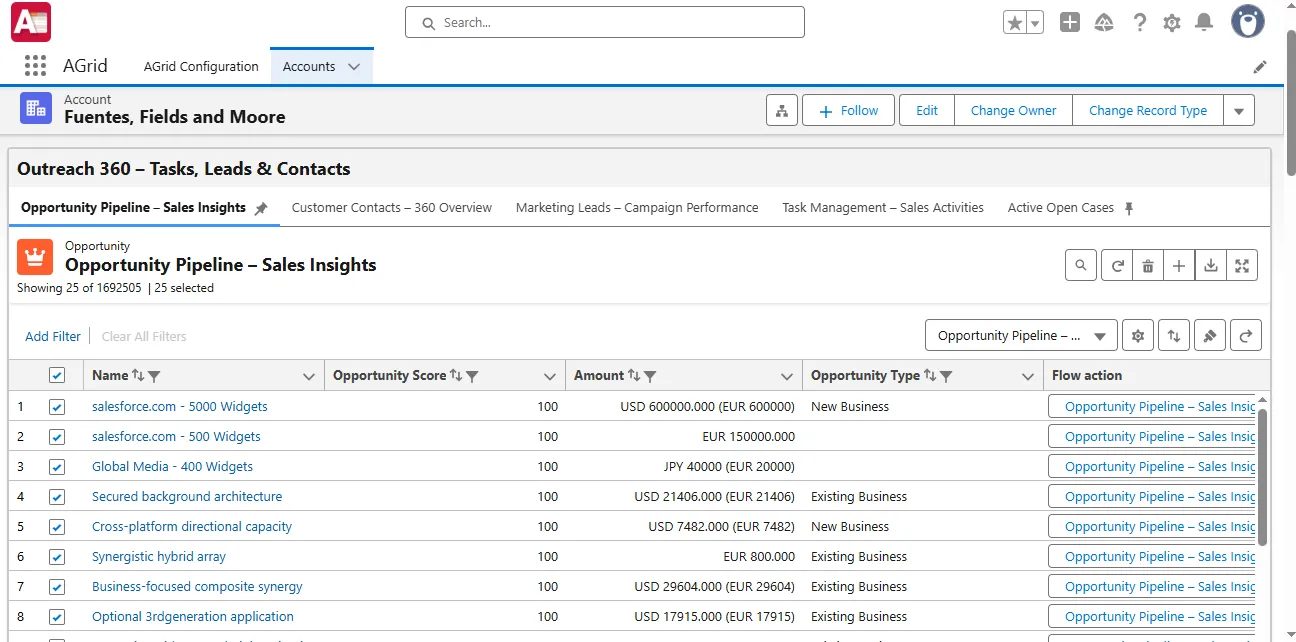Uncheck Secured background architecture row checkbox

[x=57, y=497]
